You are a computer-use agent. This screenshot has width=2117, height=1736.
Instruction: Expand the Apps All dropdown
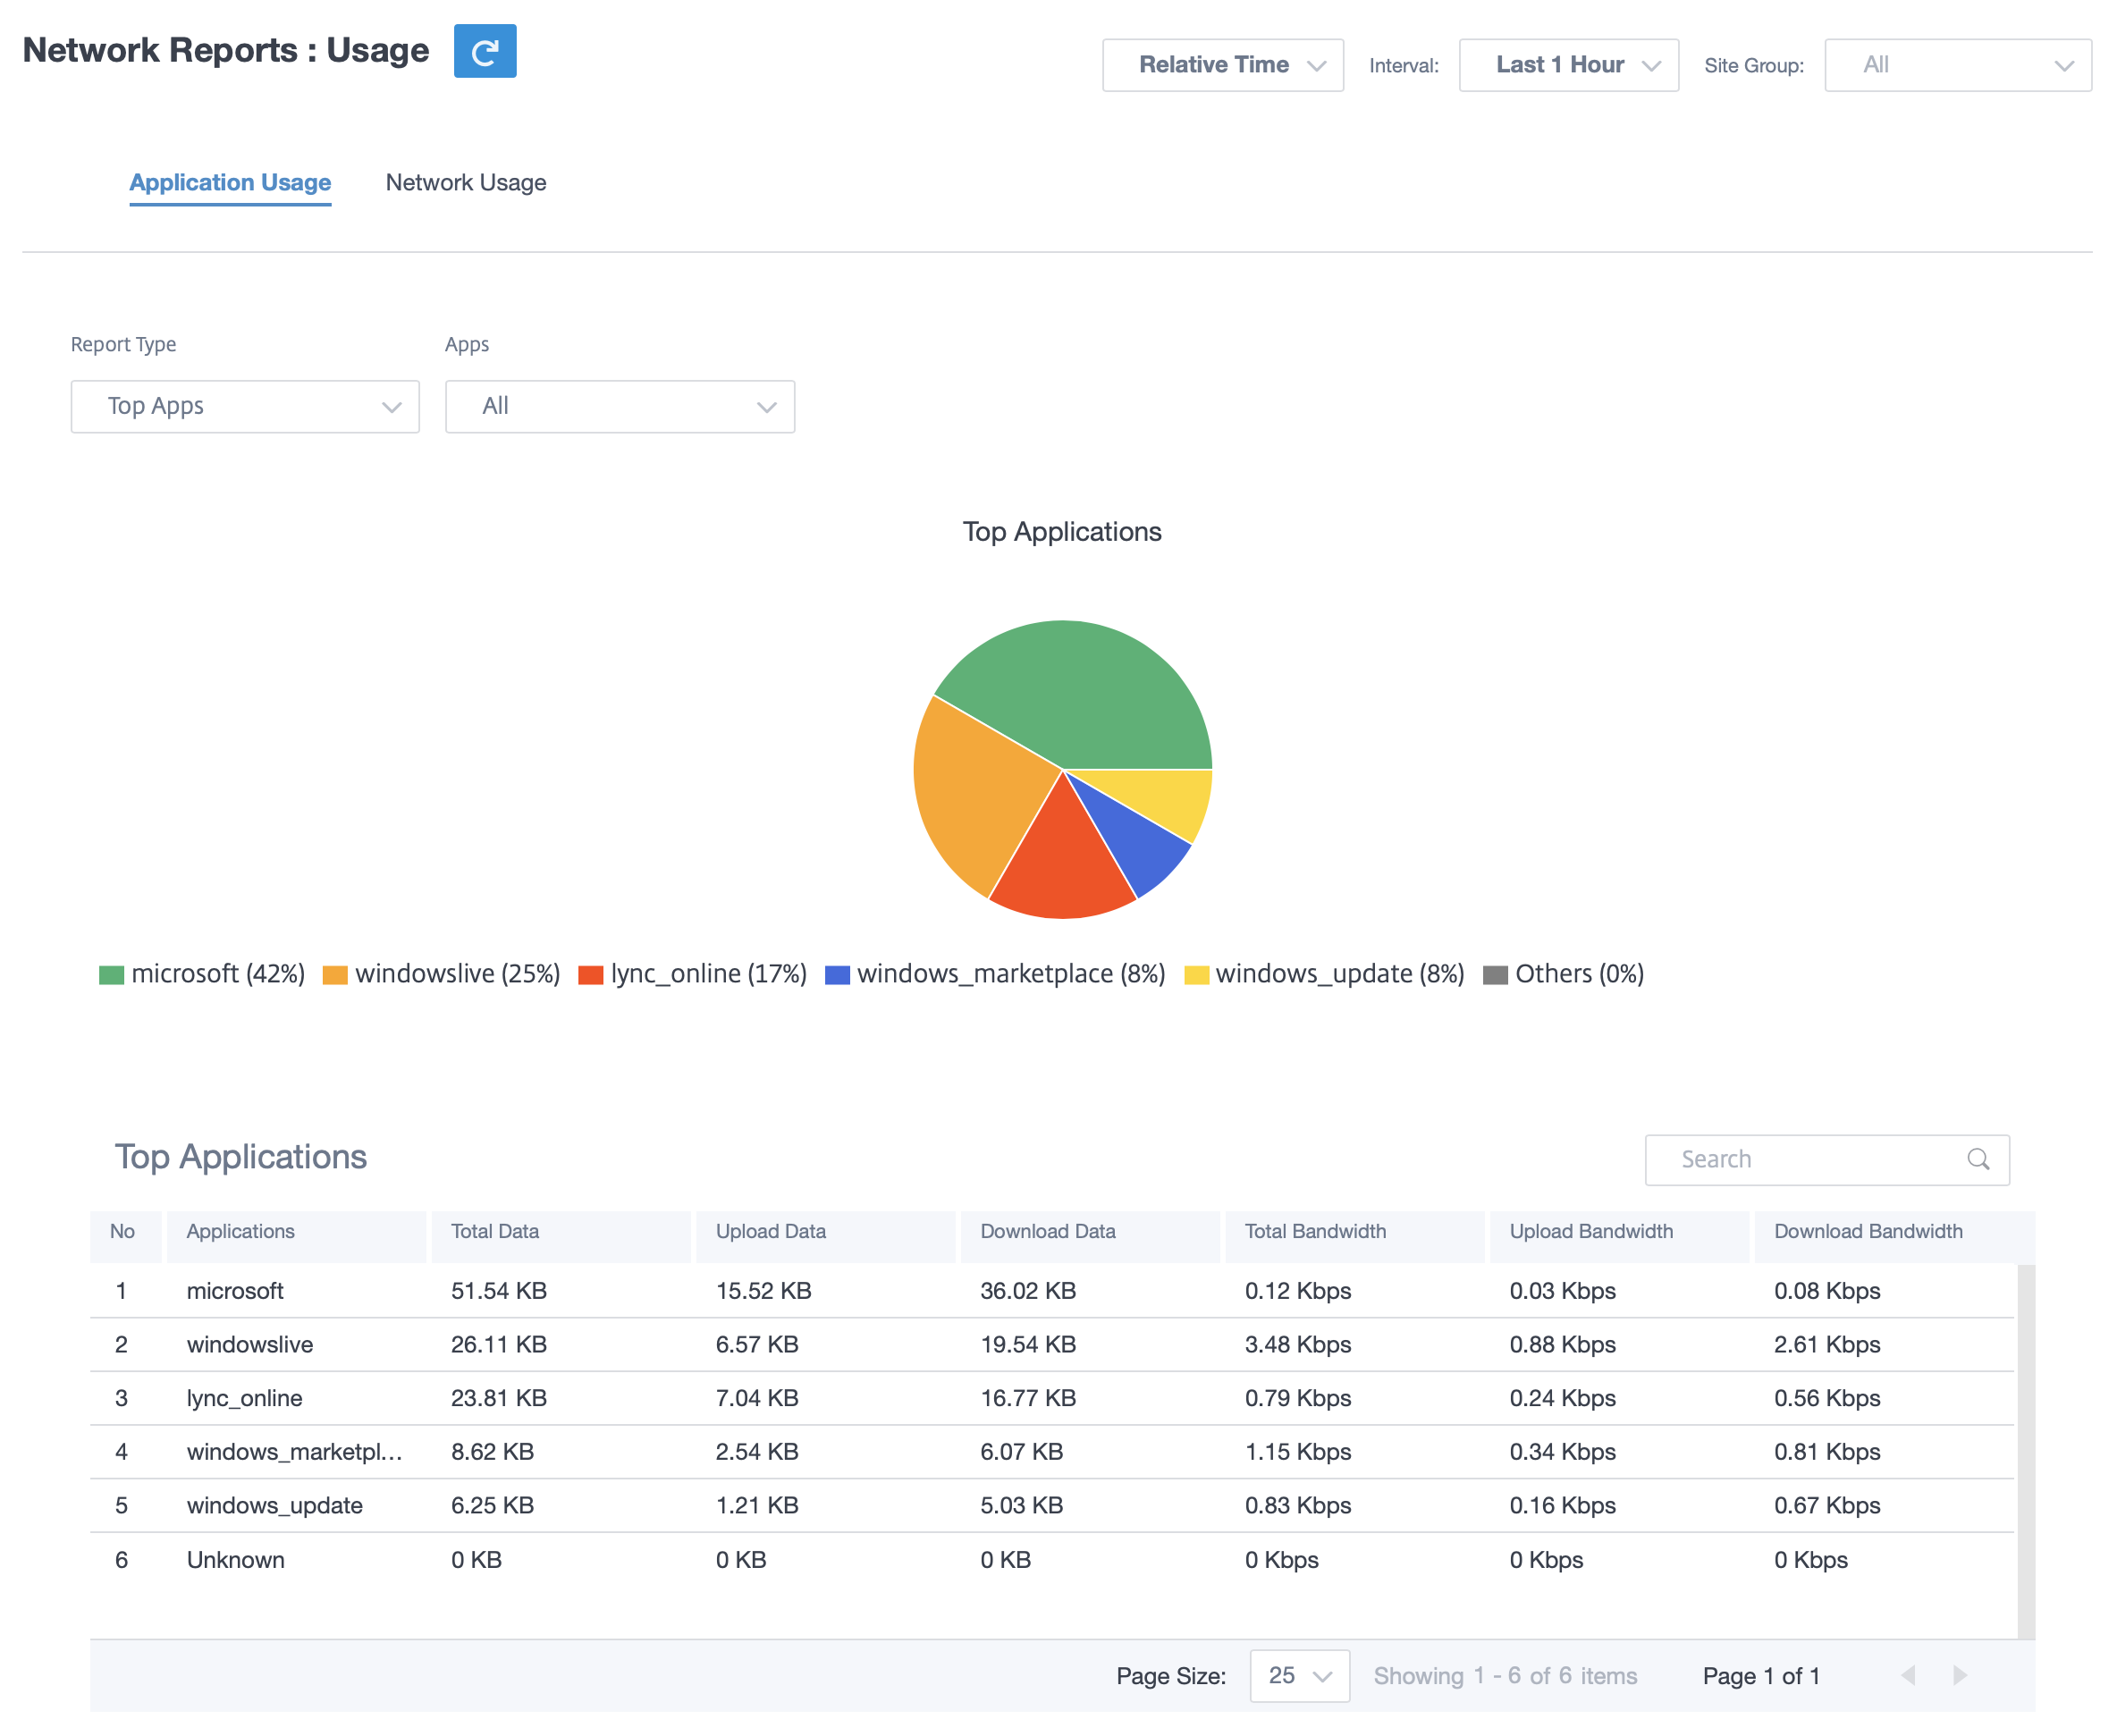click(620, 406)
